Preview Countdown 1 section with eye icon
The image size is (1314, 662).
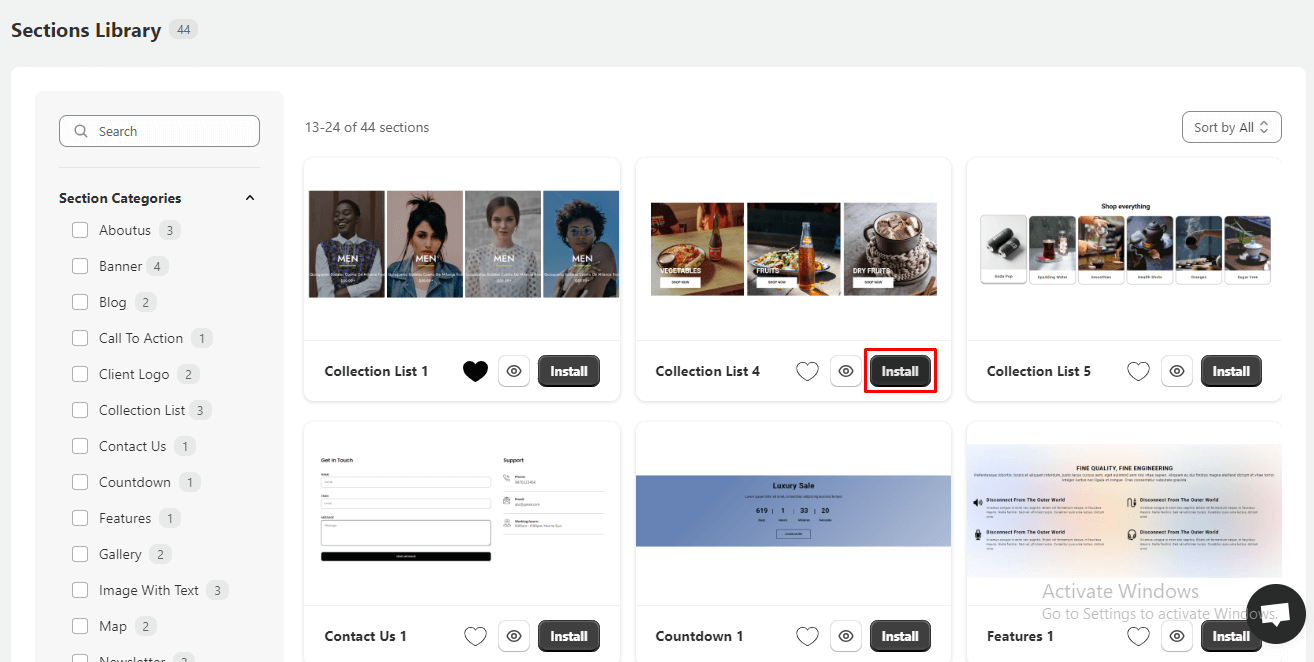point(846,636)
